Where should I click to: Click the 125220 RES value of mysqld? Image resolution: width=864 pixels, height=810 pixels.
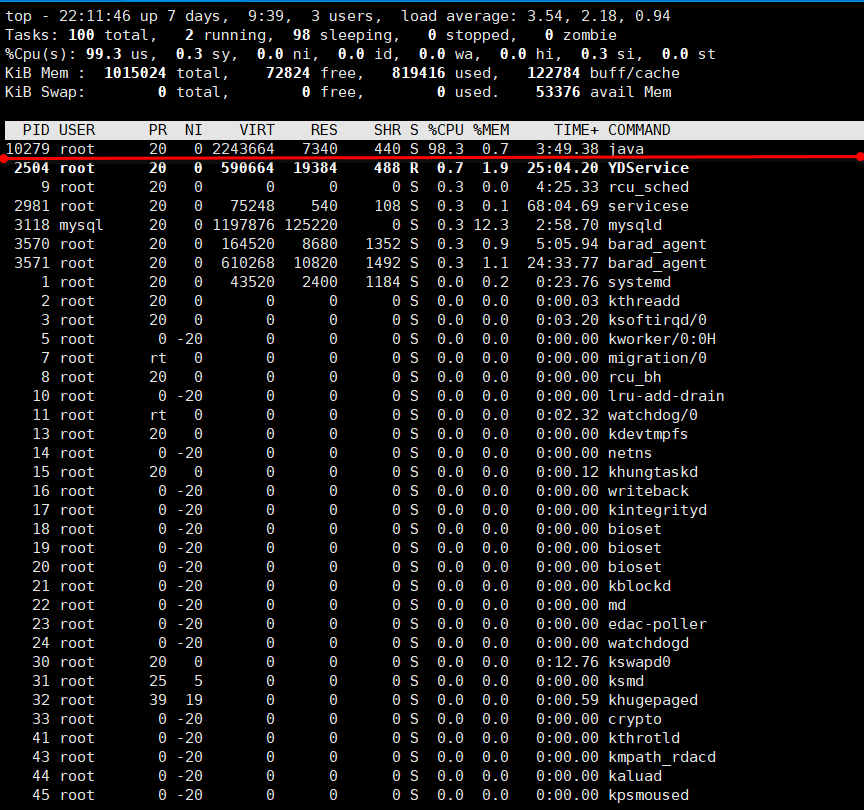311,225
